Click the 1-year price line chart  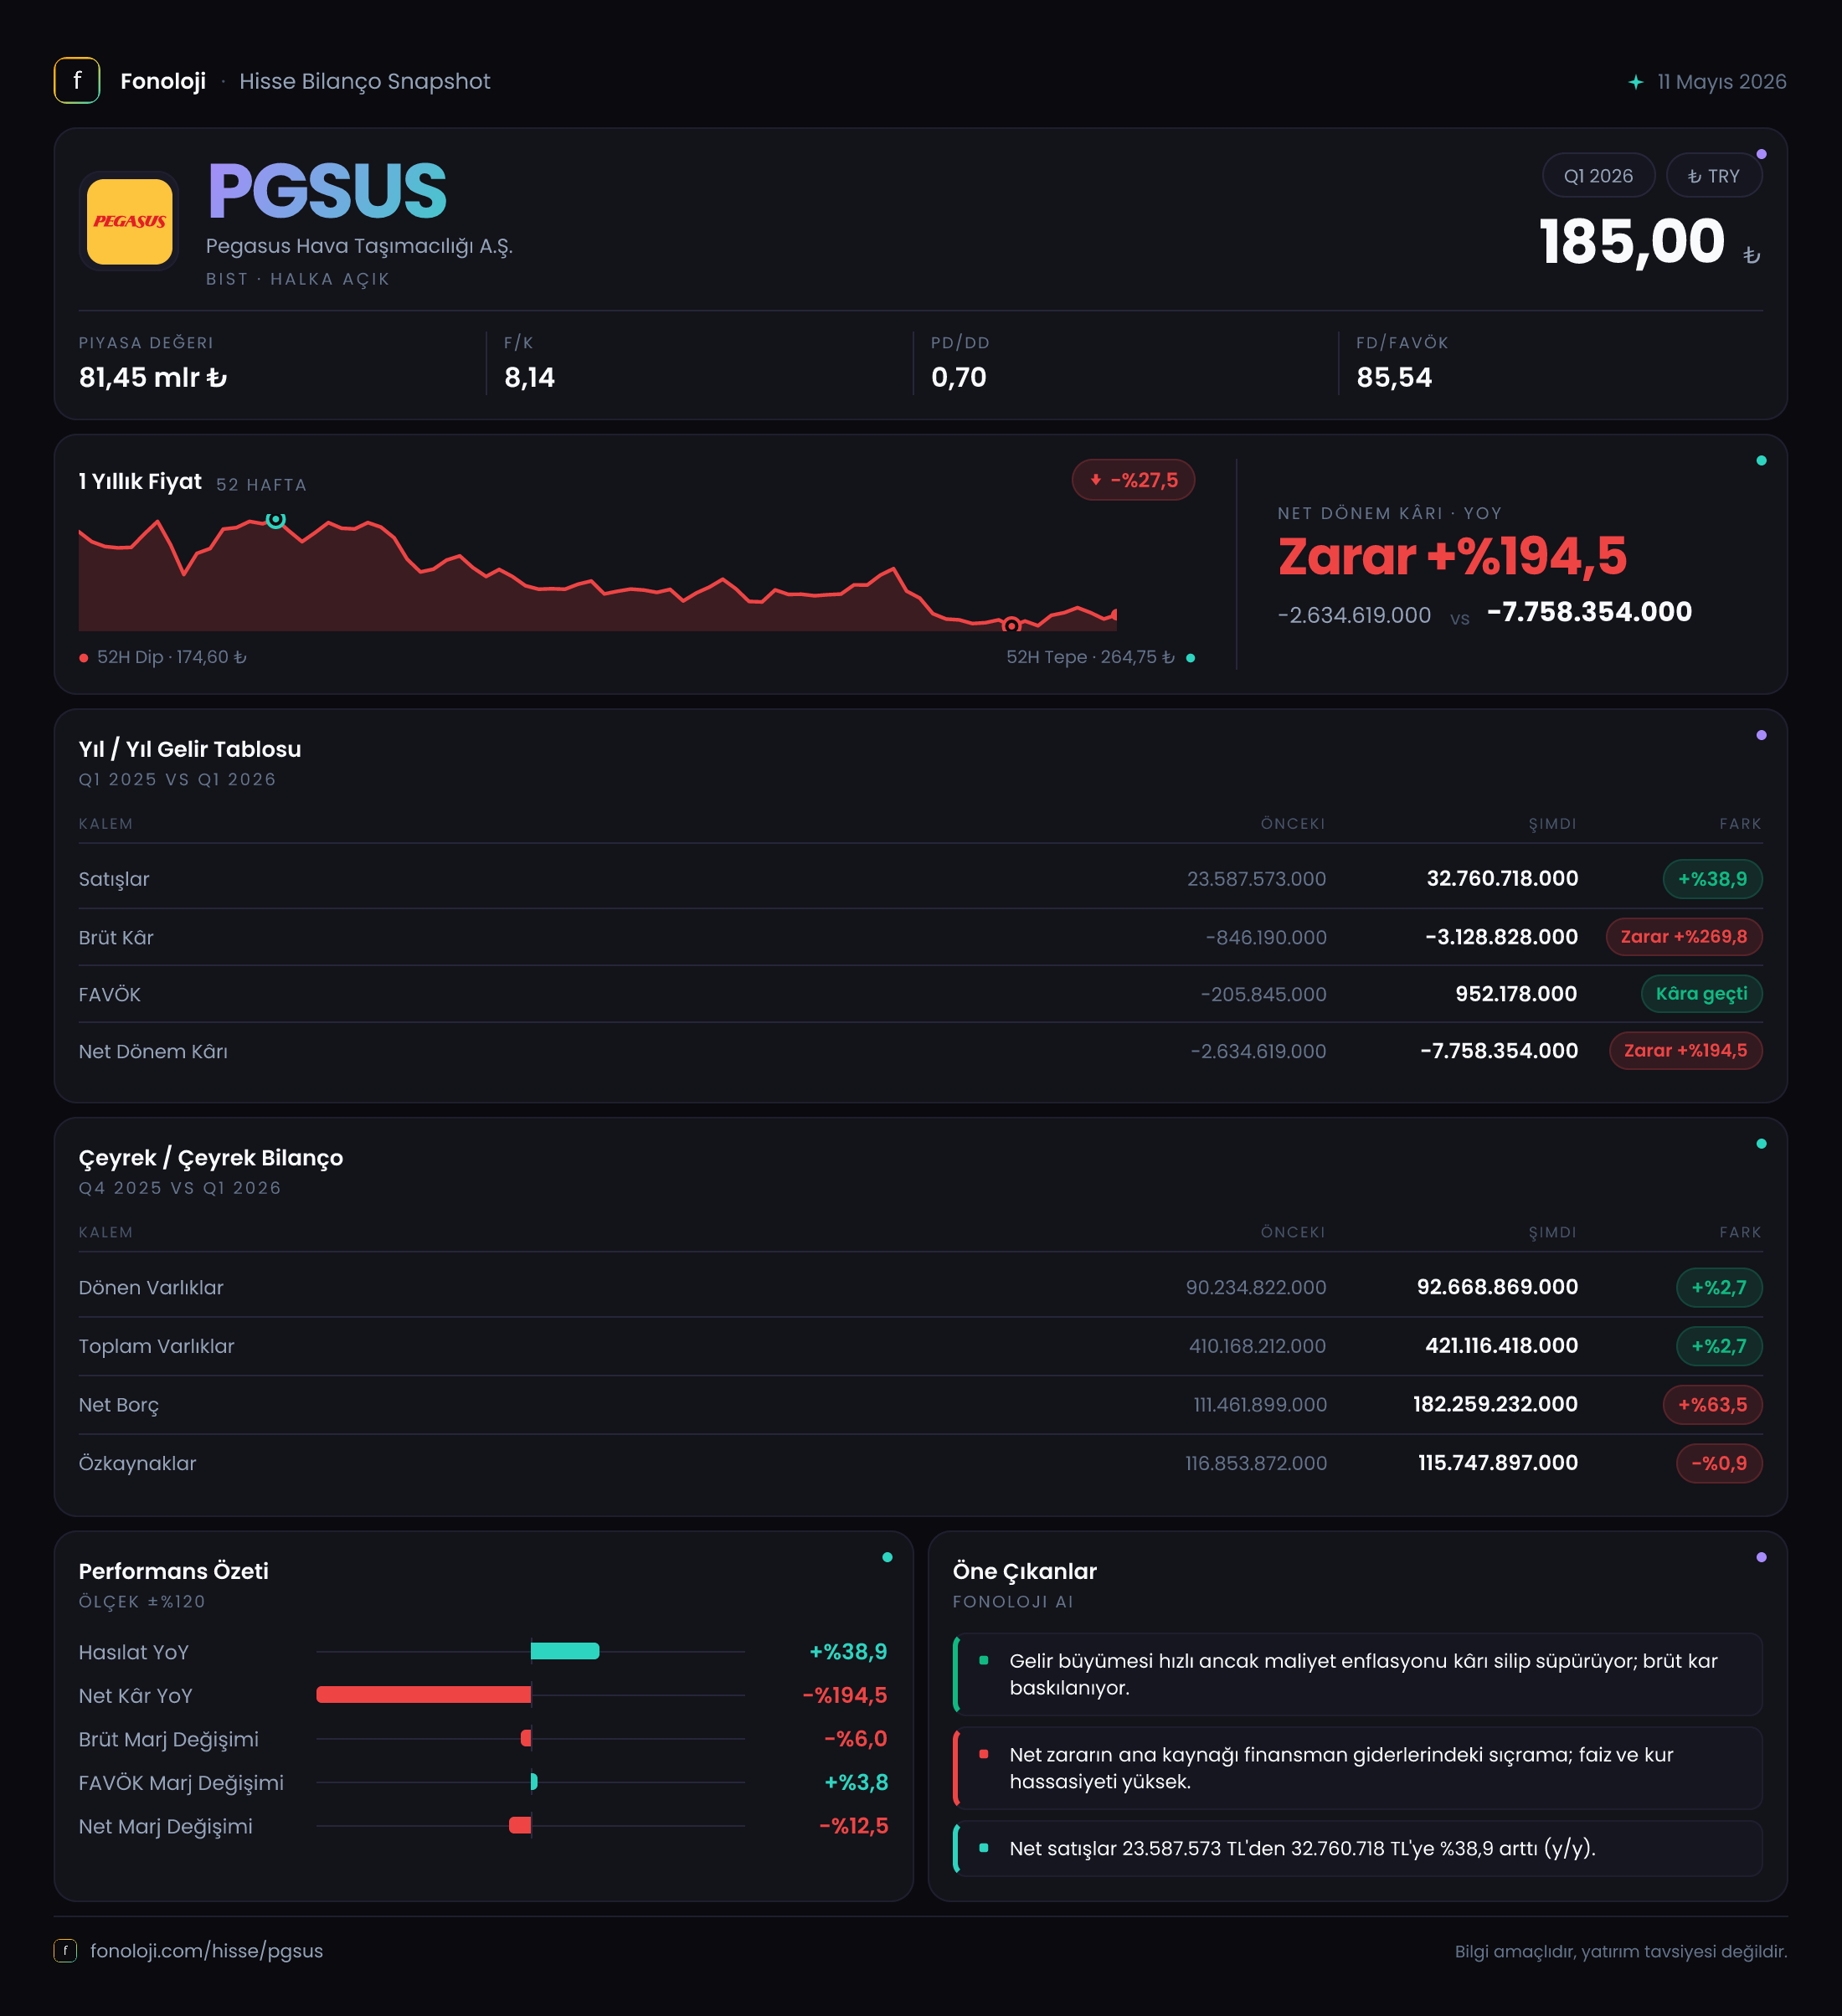598,572
